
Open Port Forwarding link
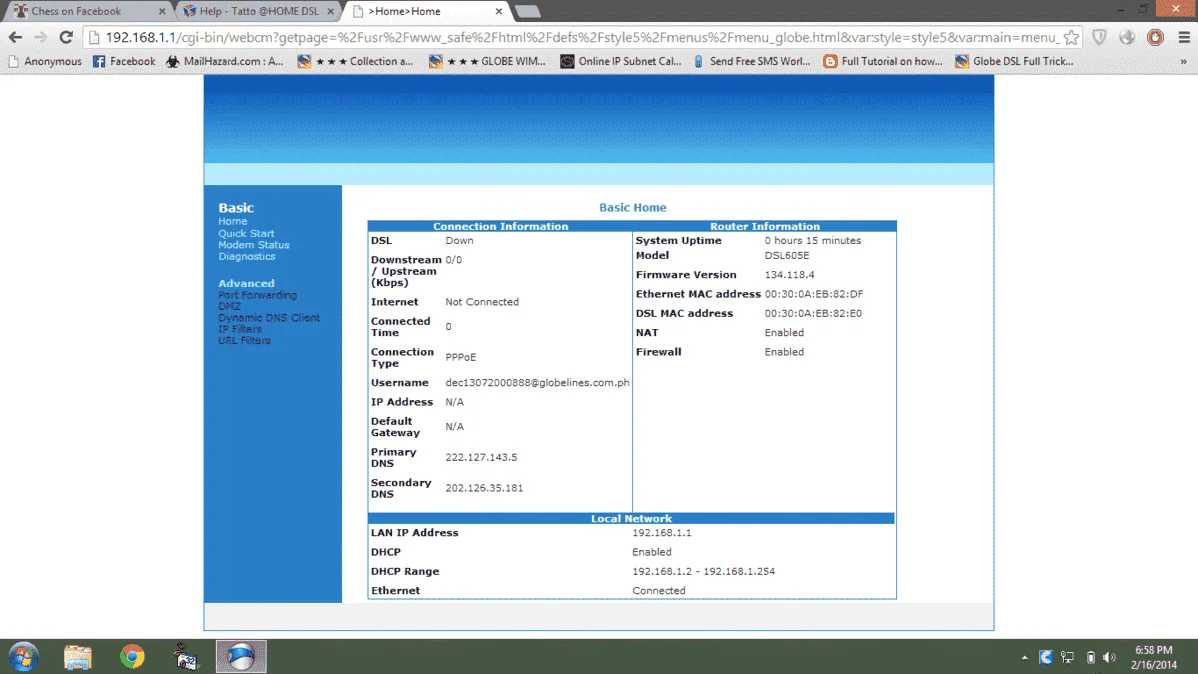257,294
